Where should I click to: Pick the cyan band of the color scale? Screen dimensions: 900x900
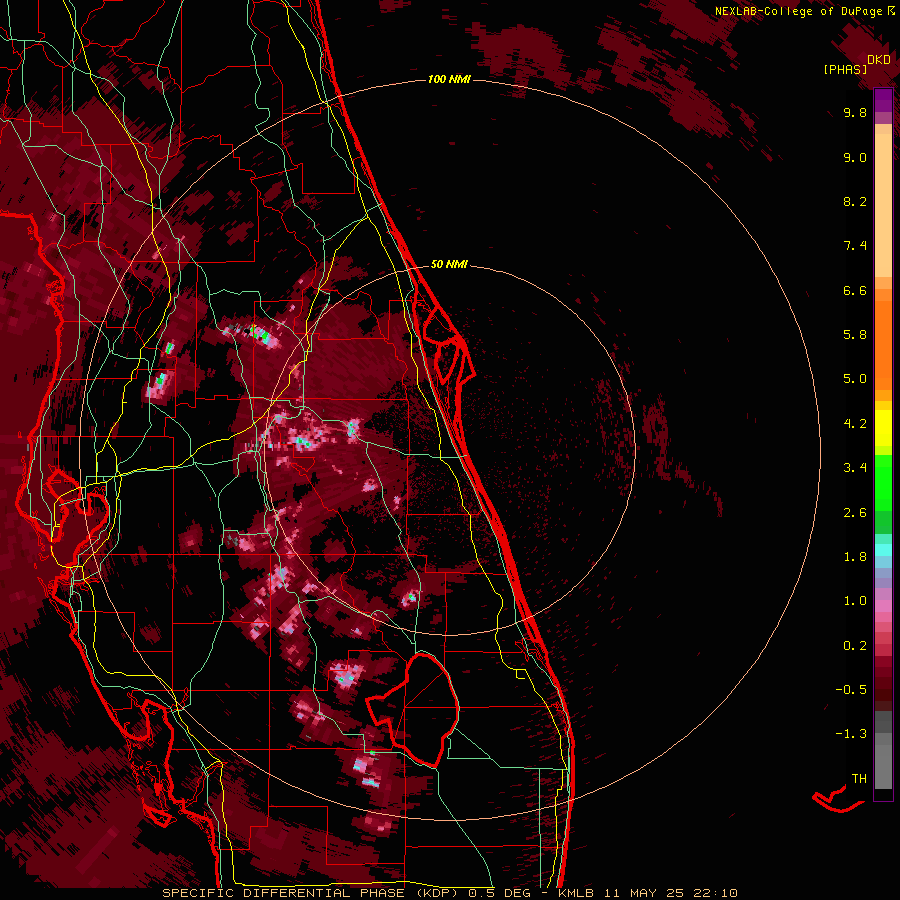883,550
